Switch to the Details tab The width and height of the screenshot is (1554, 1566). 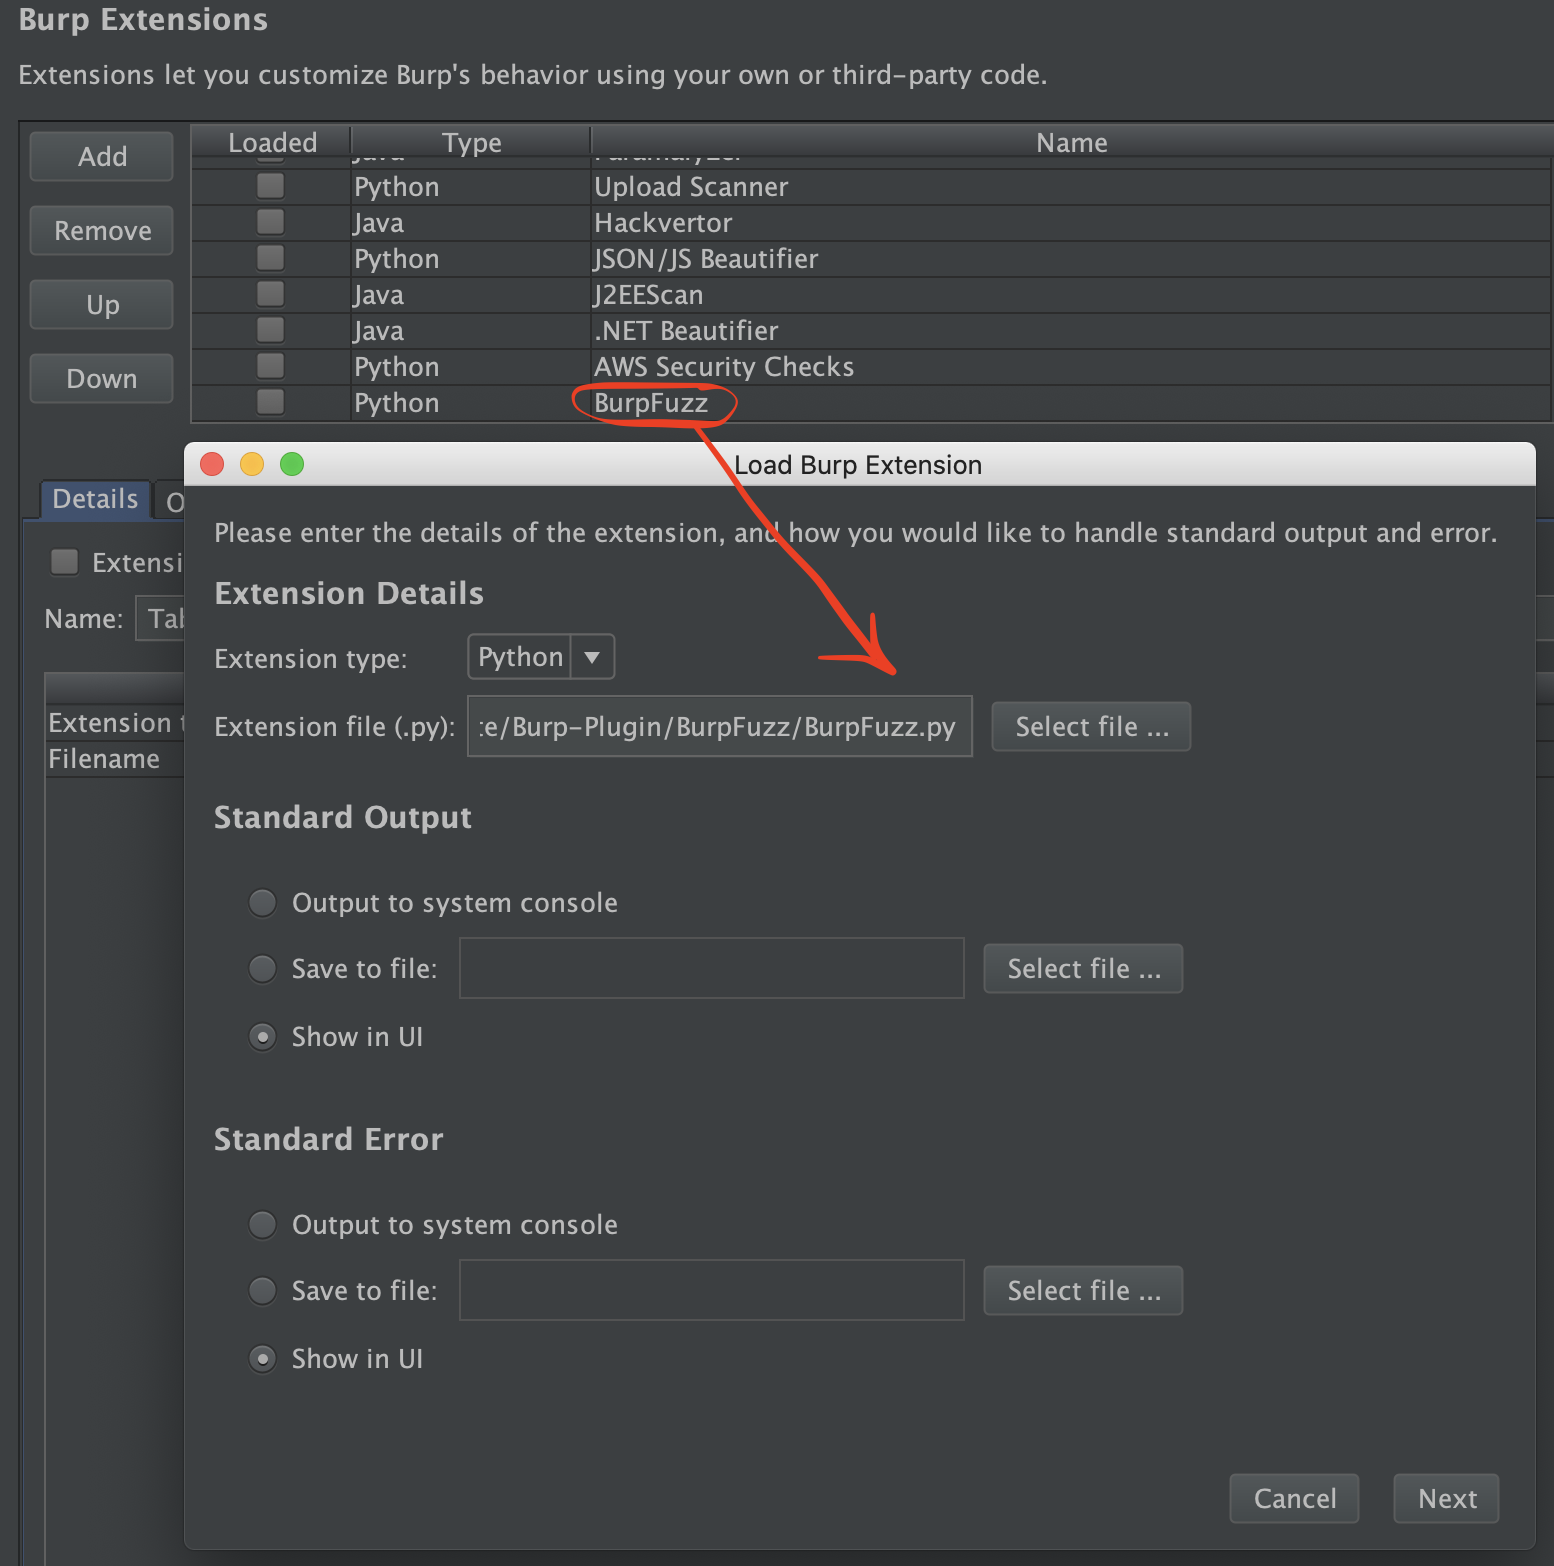95,499
